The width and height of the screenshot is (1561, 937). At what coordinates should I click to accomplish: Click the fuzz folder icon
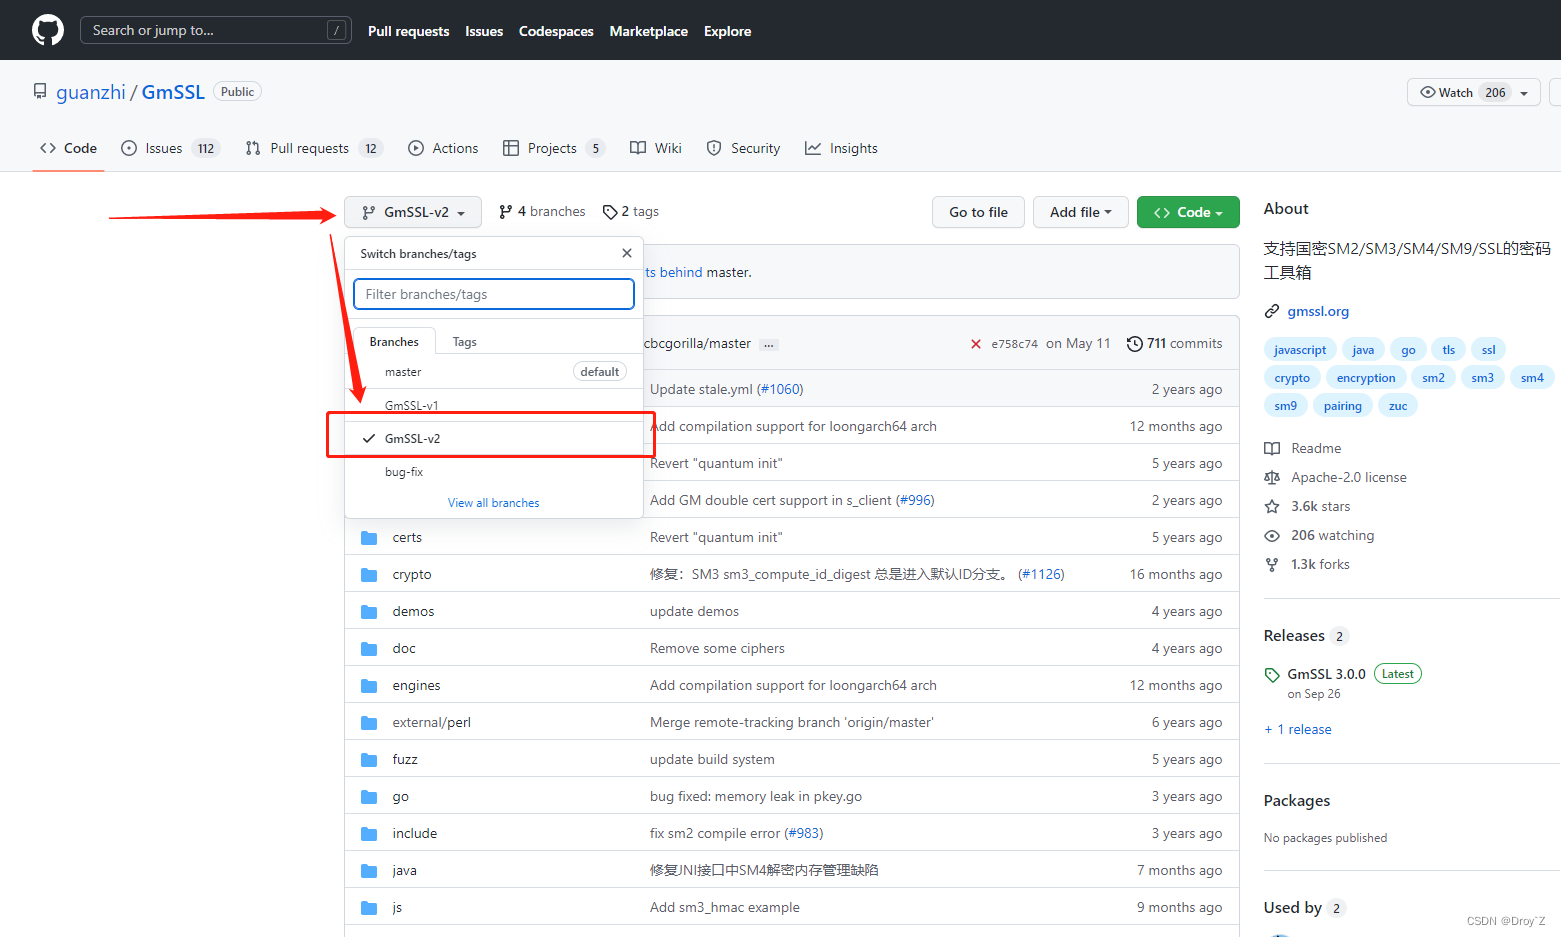point(369,759)
